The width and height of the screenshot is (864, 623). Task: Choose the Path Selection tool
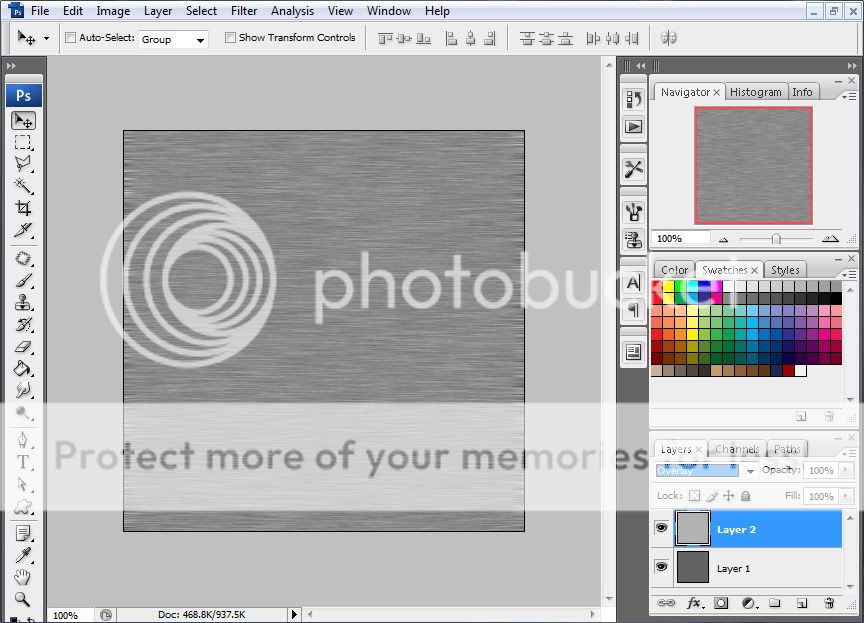coord(23,484)
